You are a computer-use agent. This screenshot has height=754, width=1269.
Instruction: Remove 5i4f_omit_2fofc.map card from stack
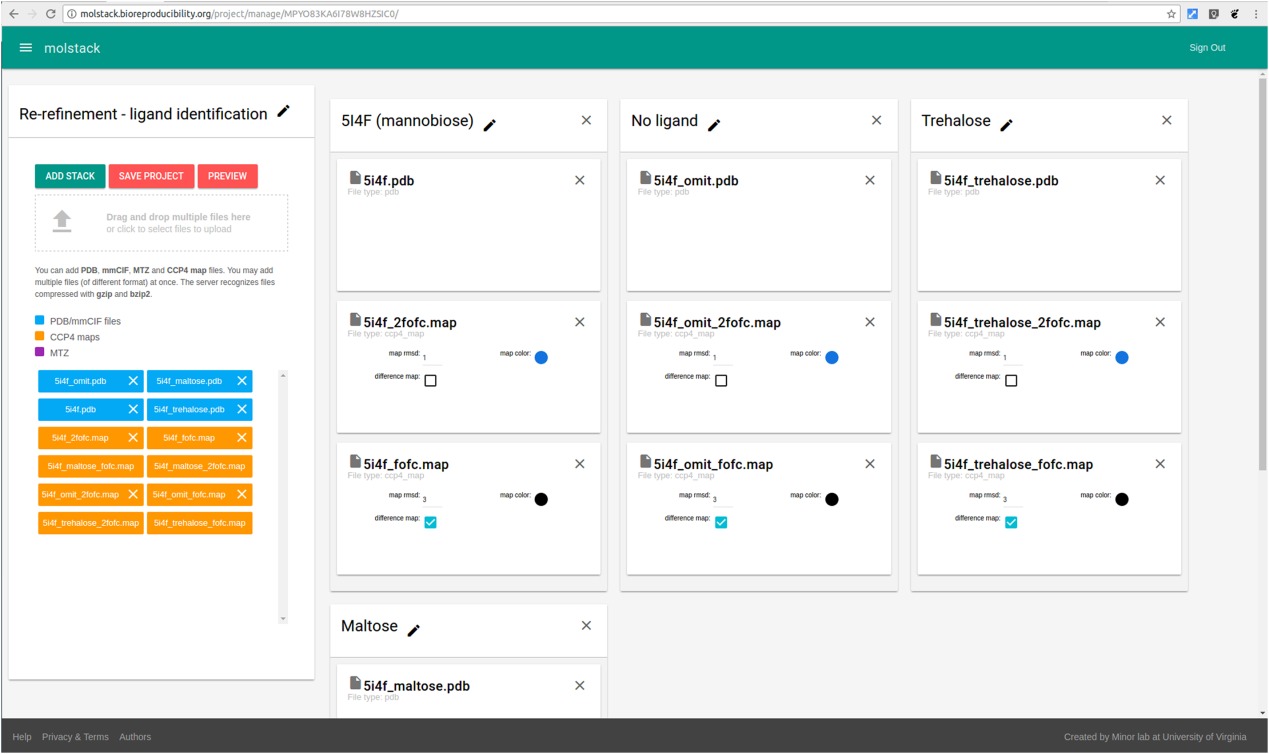click(870, 322)
